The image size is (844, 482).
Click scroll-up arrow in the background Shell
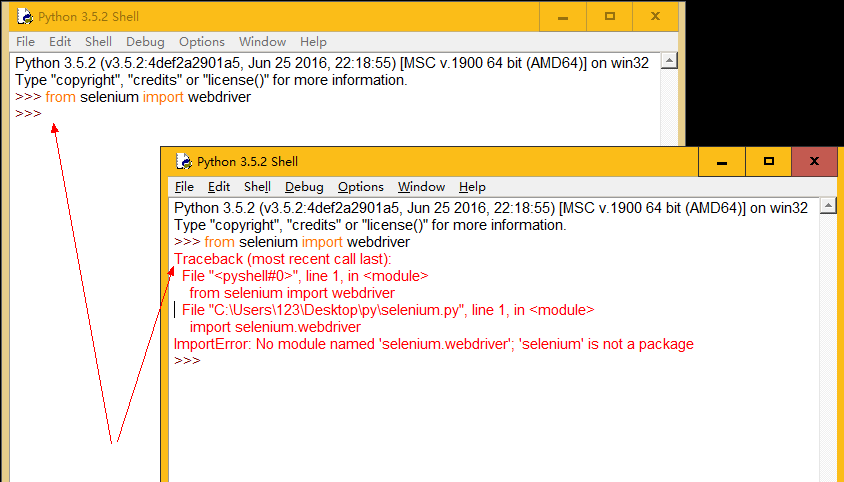(x=669, y=61)
